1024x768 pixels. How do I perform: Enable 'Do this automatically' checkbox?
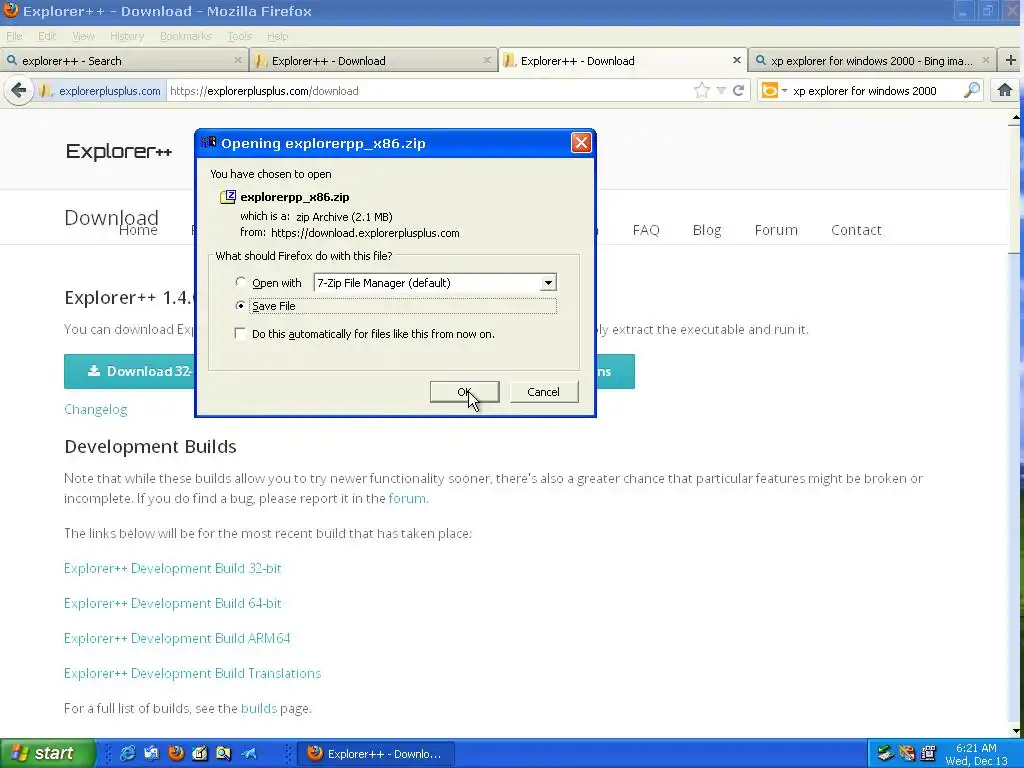click(240, 334)
